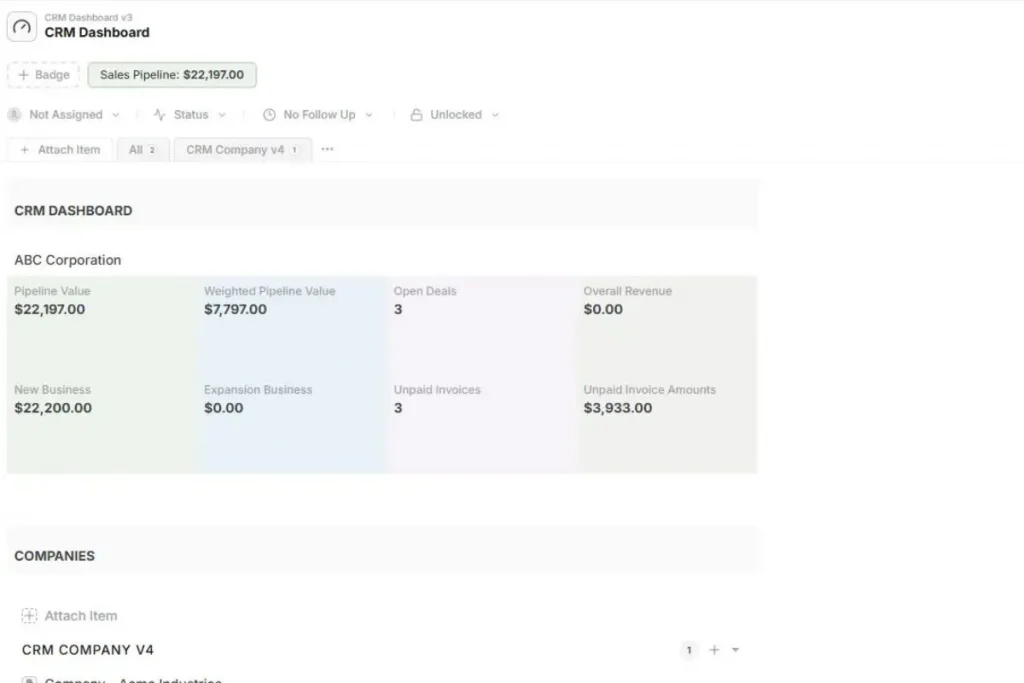Click Attach Item in the tab bar
The height and width of the screenshot is (683, 1024).
[x=60, y=150]
